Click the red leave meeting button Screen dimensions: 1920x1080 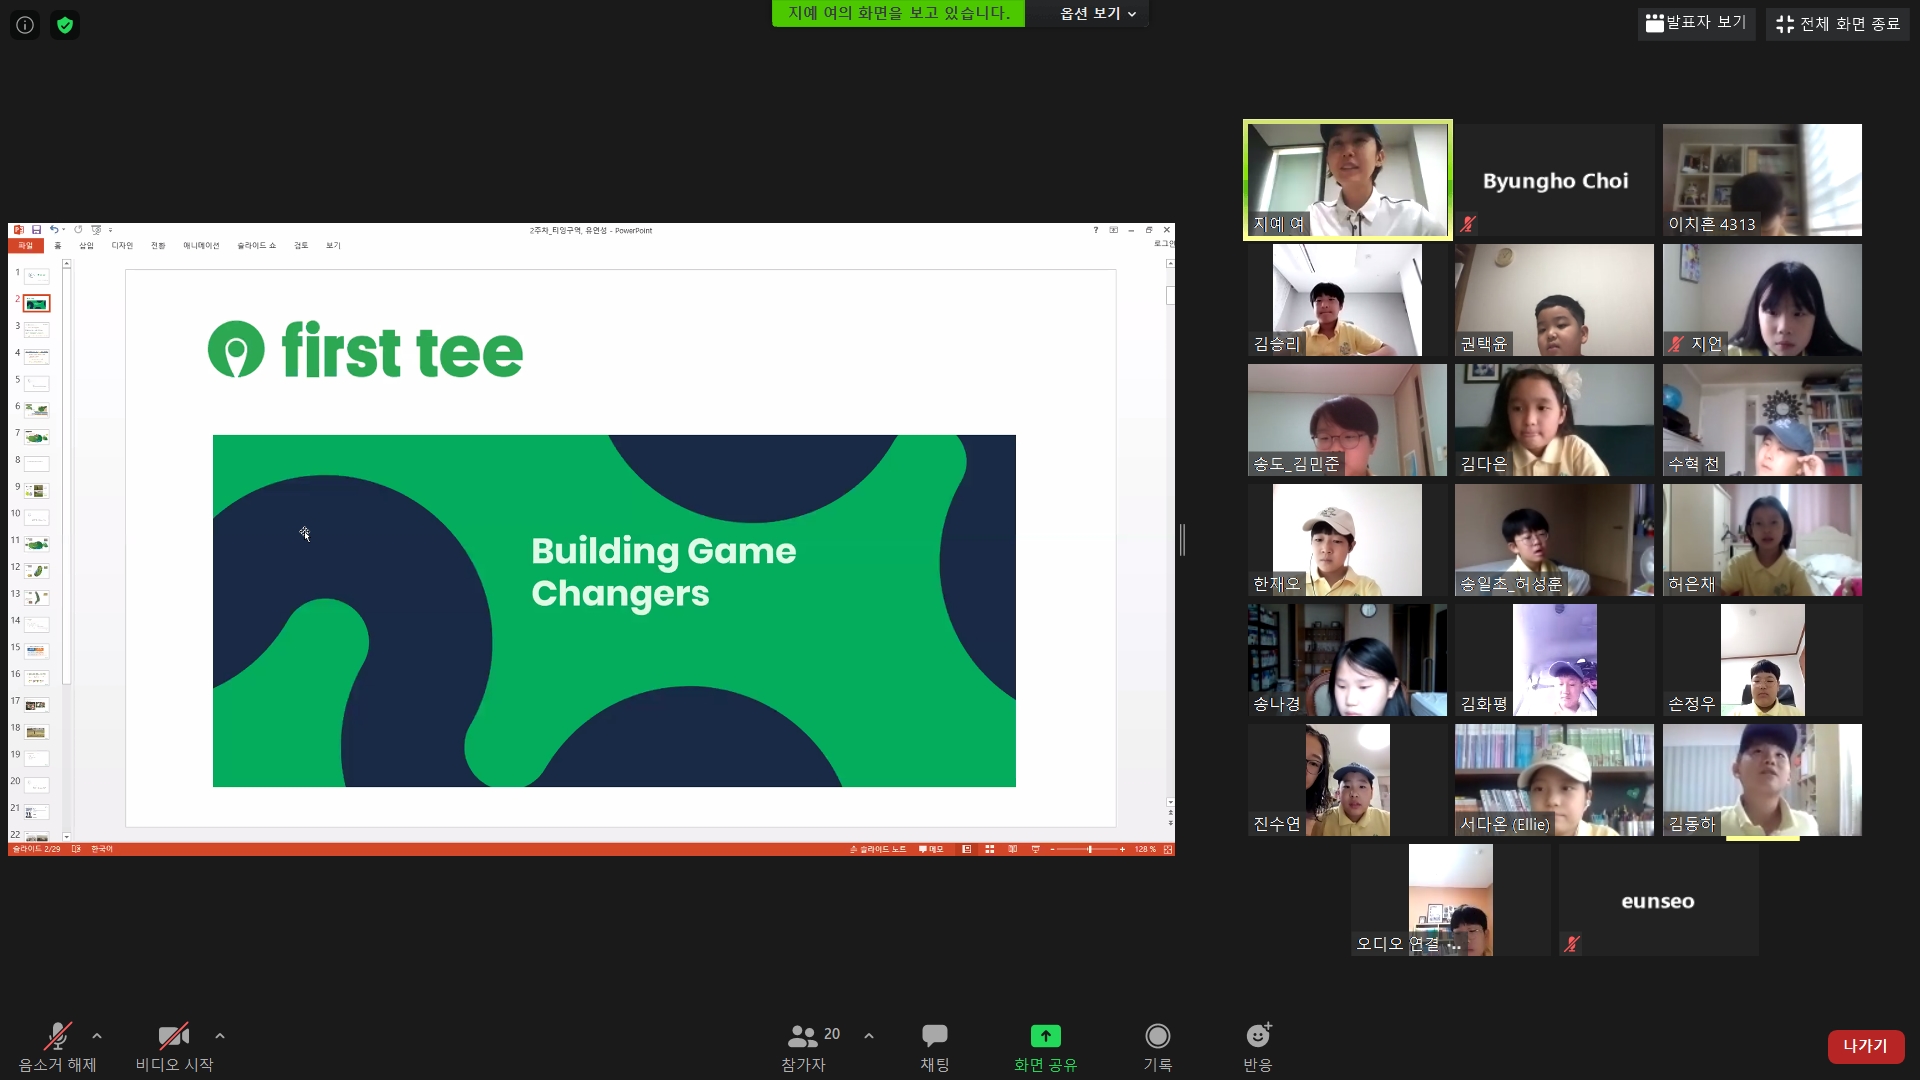1865,1046
